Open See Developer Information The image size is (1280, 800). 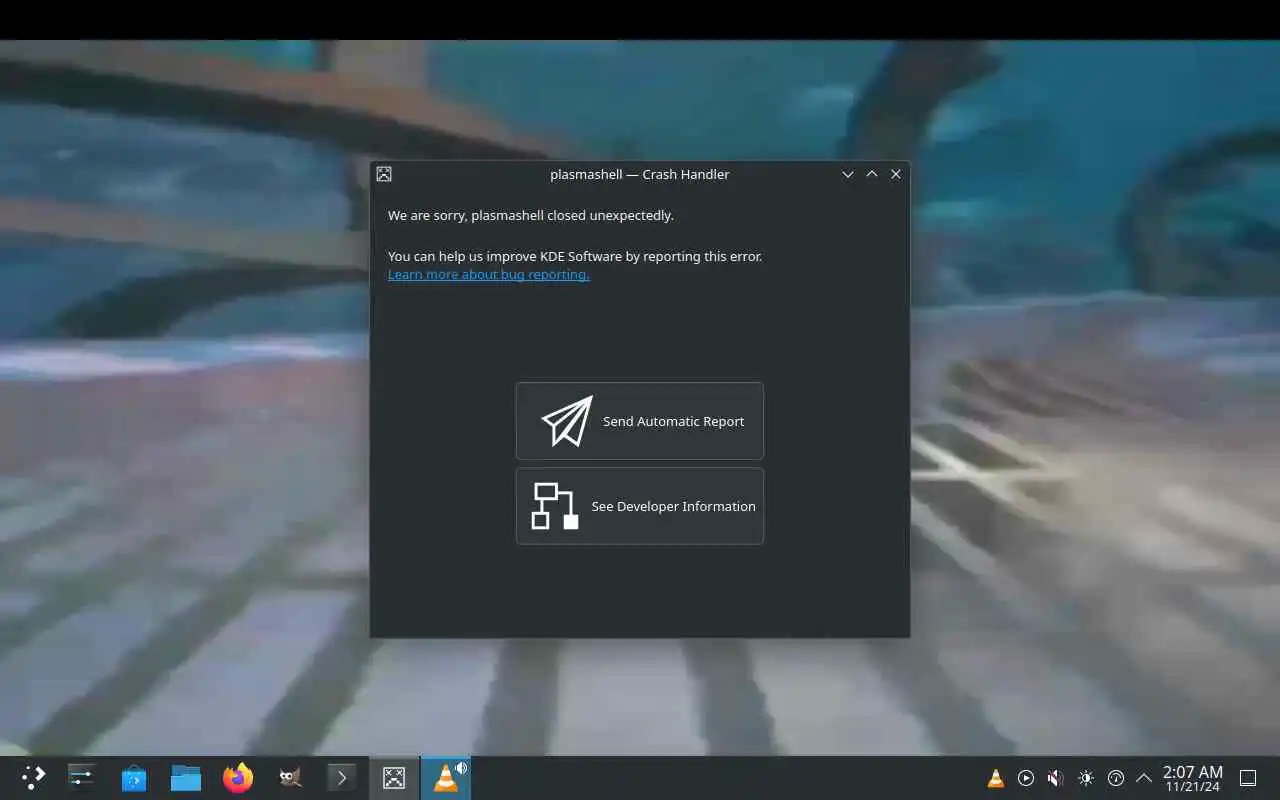point(639,506)
